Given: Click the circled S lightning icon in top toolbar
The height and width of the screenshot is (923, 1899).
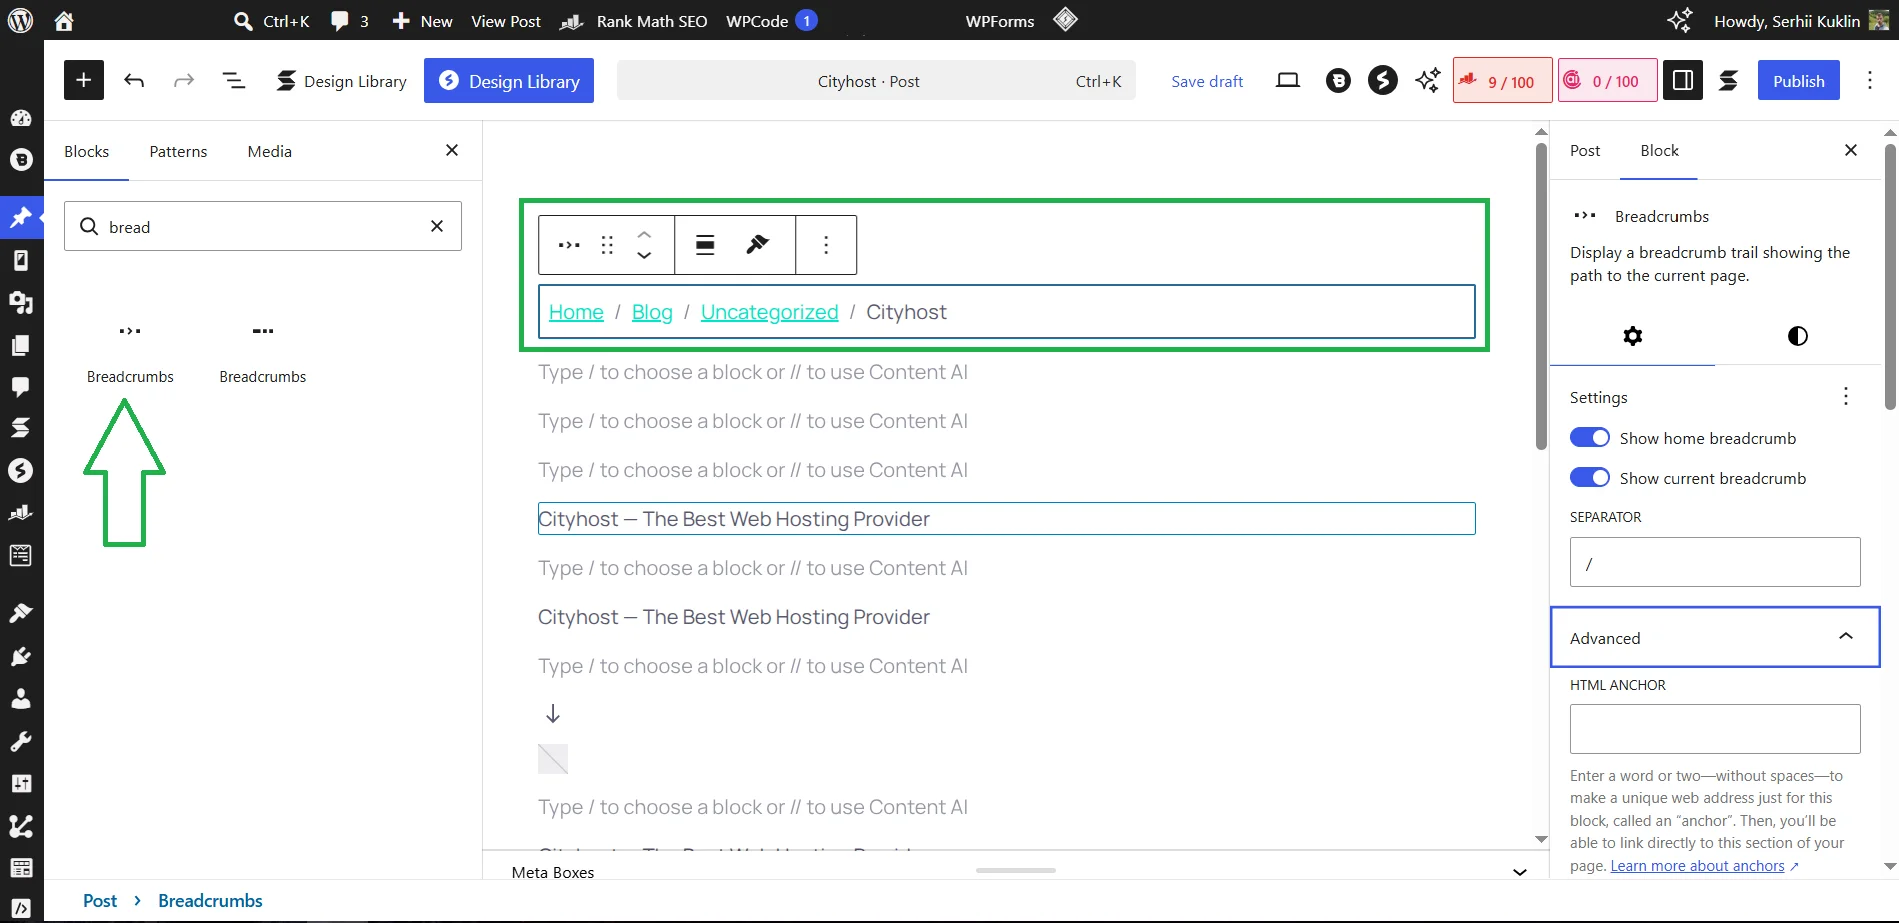Looking at the screenshot, I should point(1383,80).
